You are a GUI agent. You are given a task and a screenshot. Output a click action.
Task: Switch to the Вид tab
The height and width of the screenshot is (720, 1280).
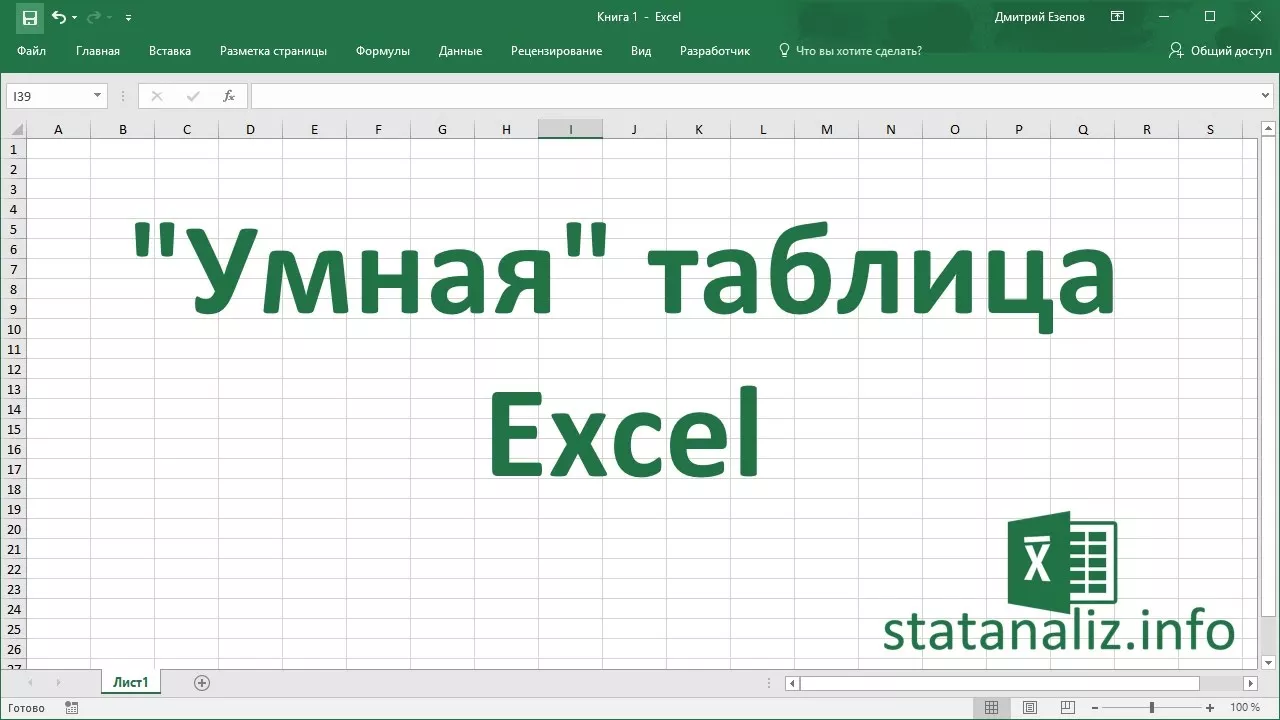[641, 51]
